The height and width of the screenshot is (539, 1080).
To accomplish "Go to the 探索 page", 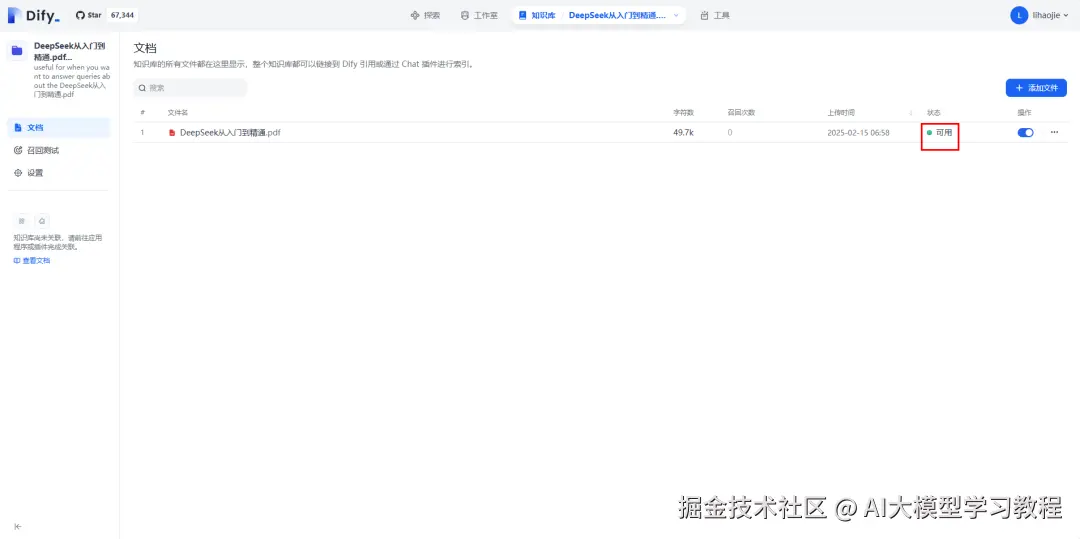I will click(425, 15).
